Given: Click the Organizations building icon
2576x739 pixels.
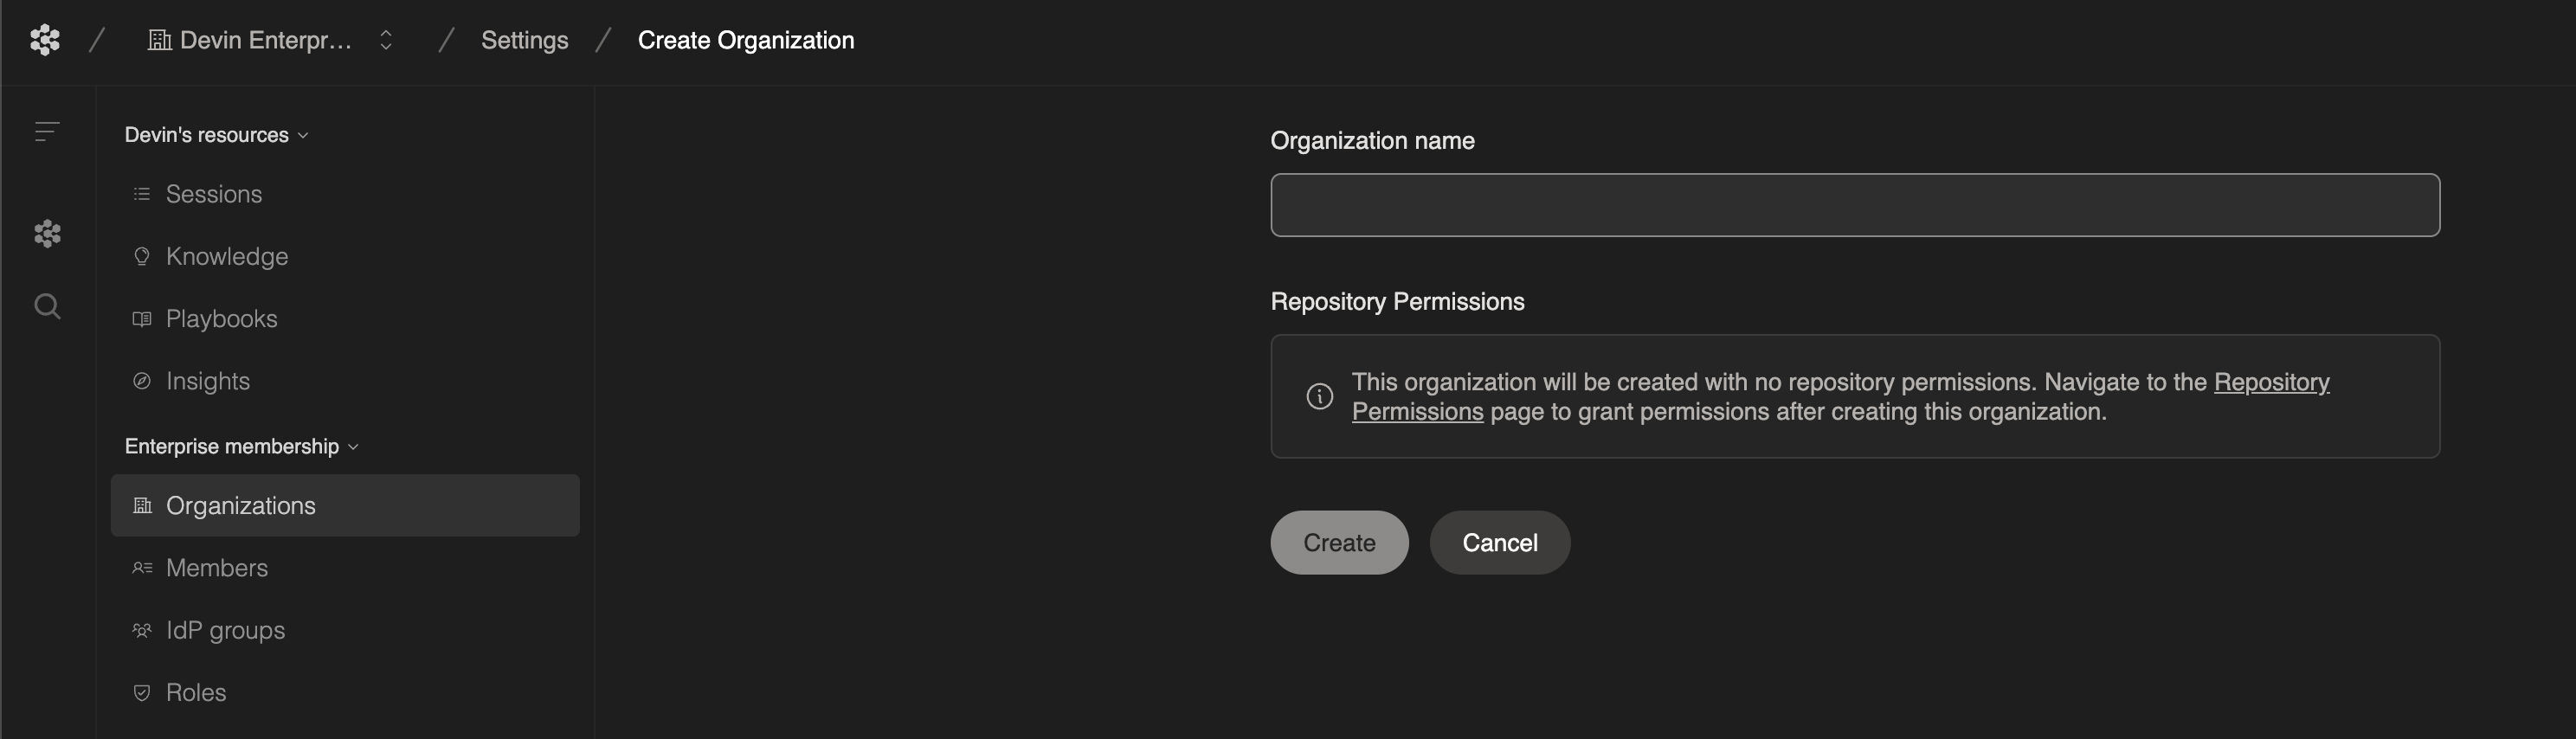Looking at the screenshot, I should point(142,505).
